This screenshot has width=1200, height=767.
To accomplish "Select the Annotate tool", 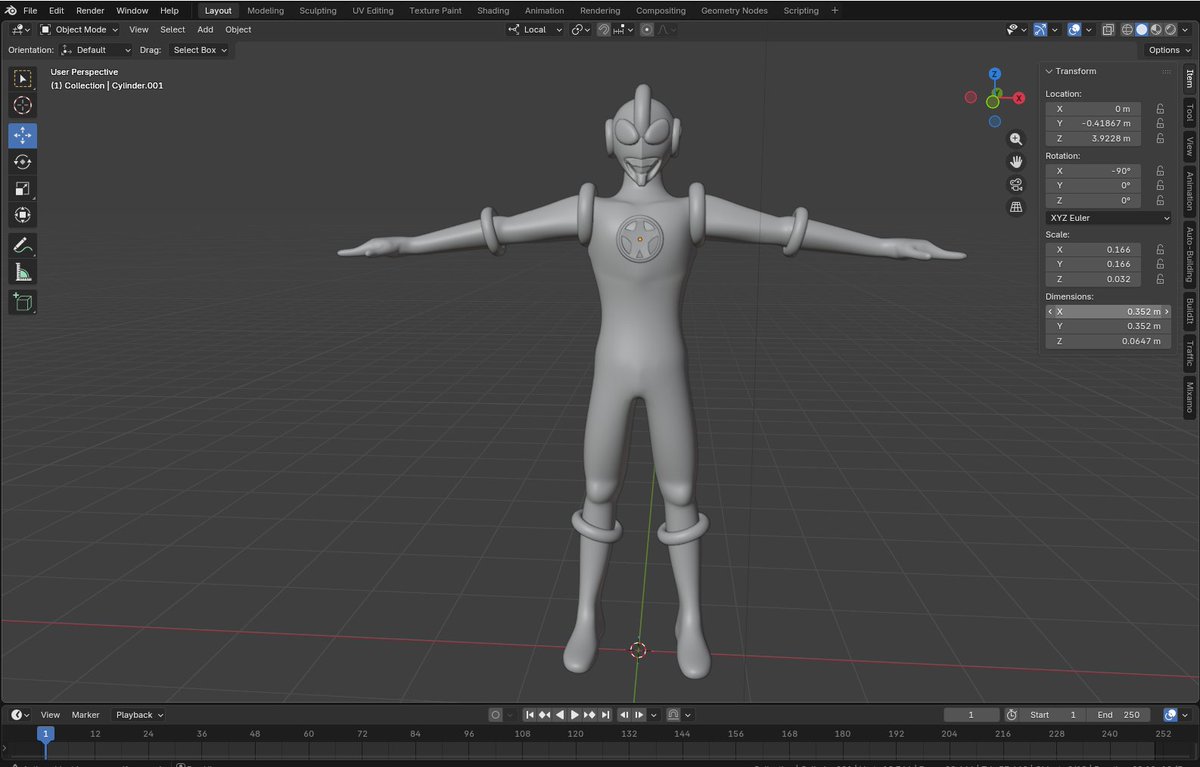I will coord(23,245).
